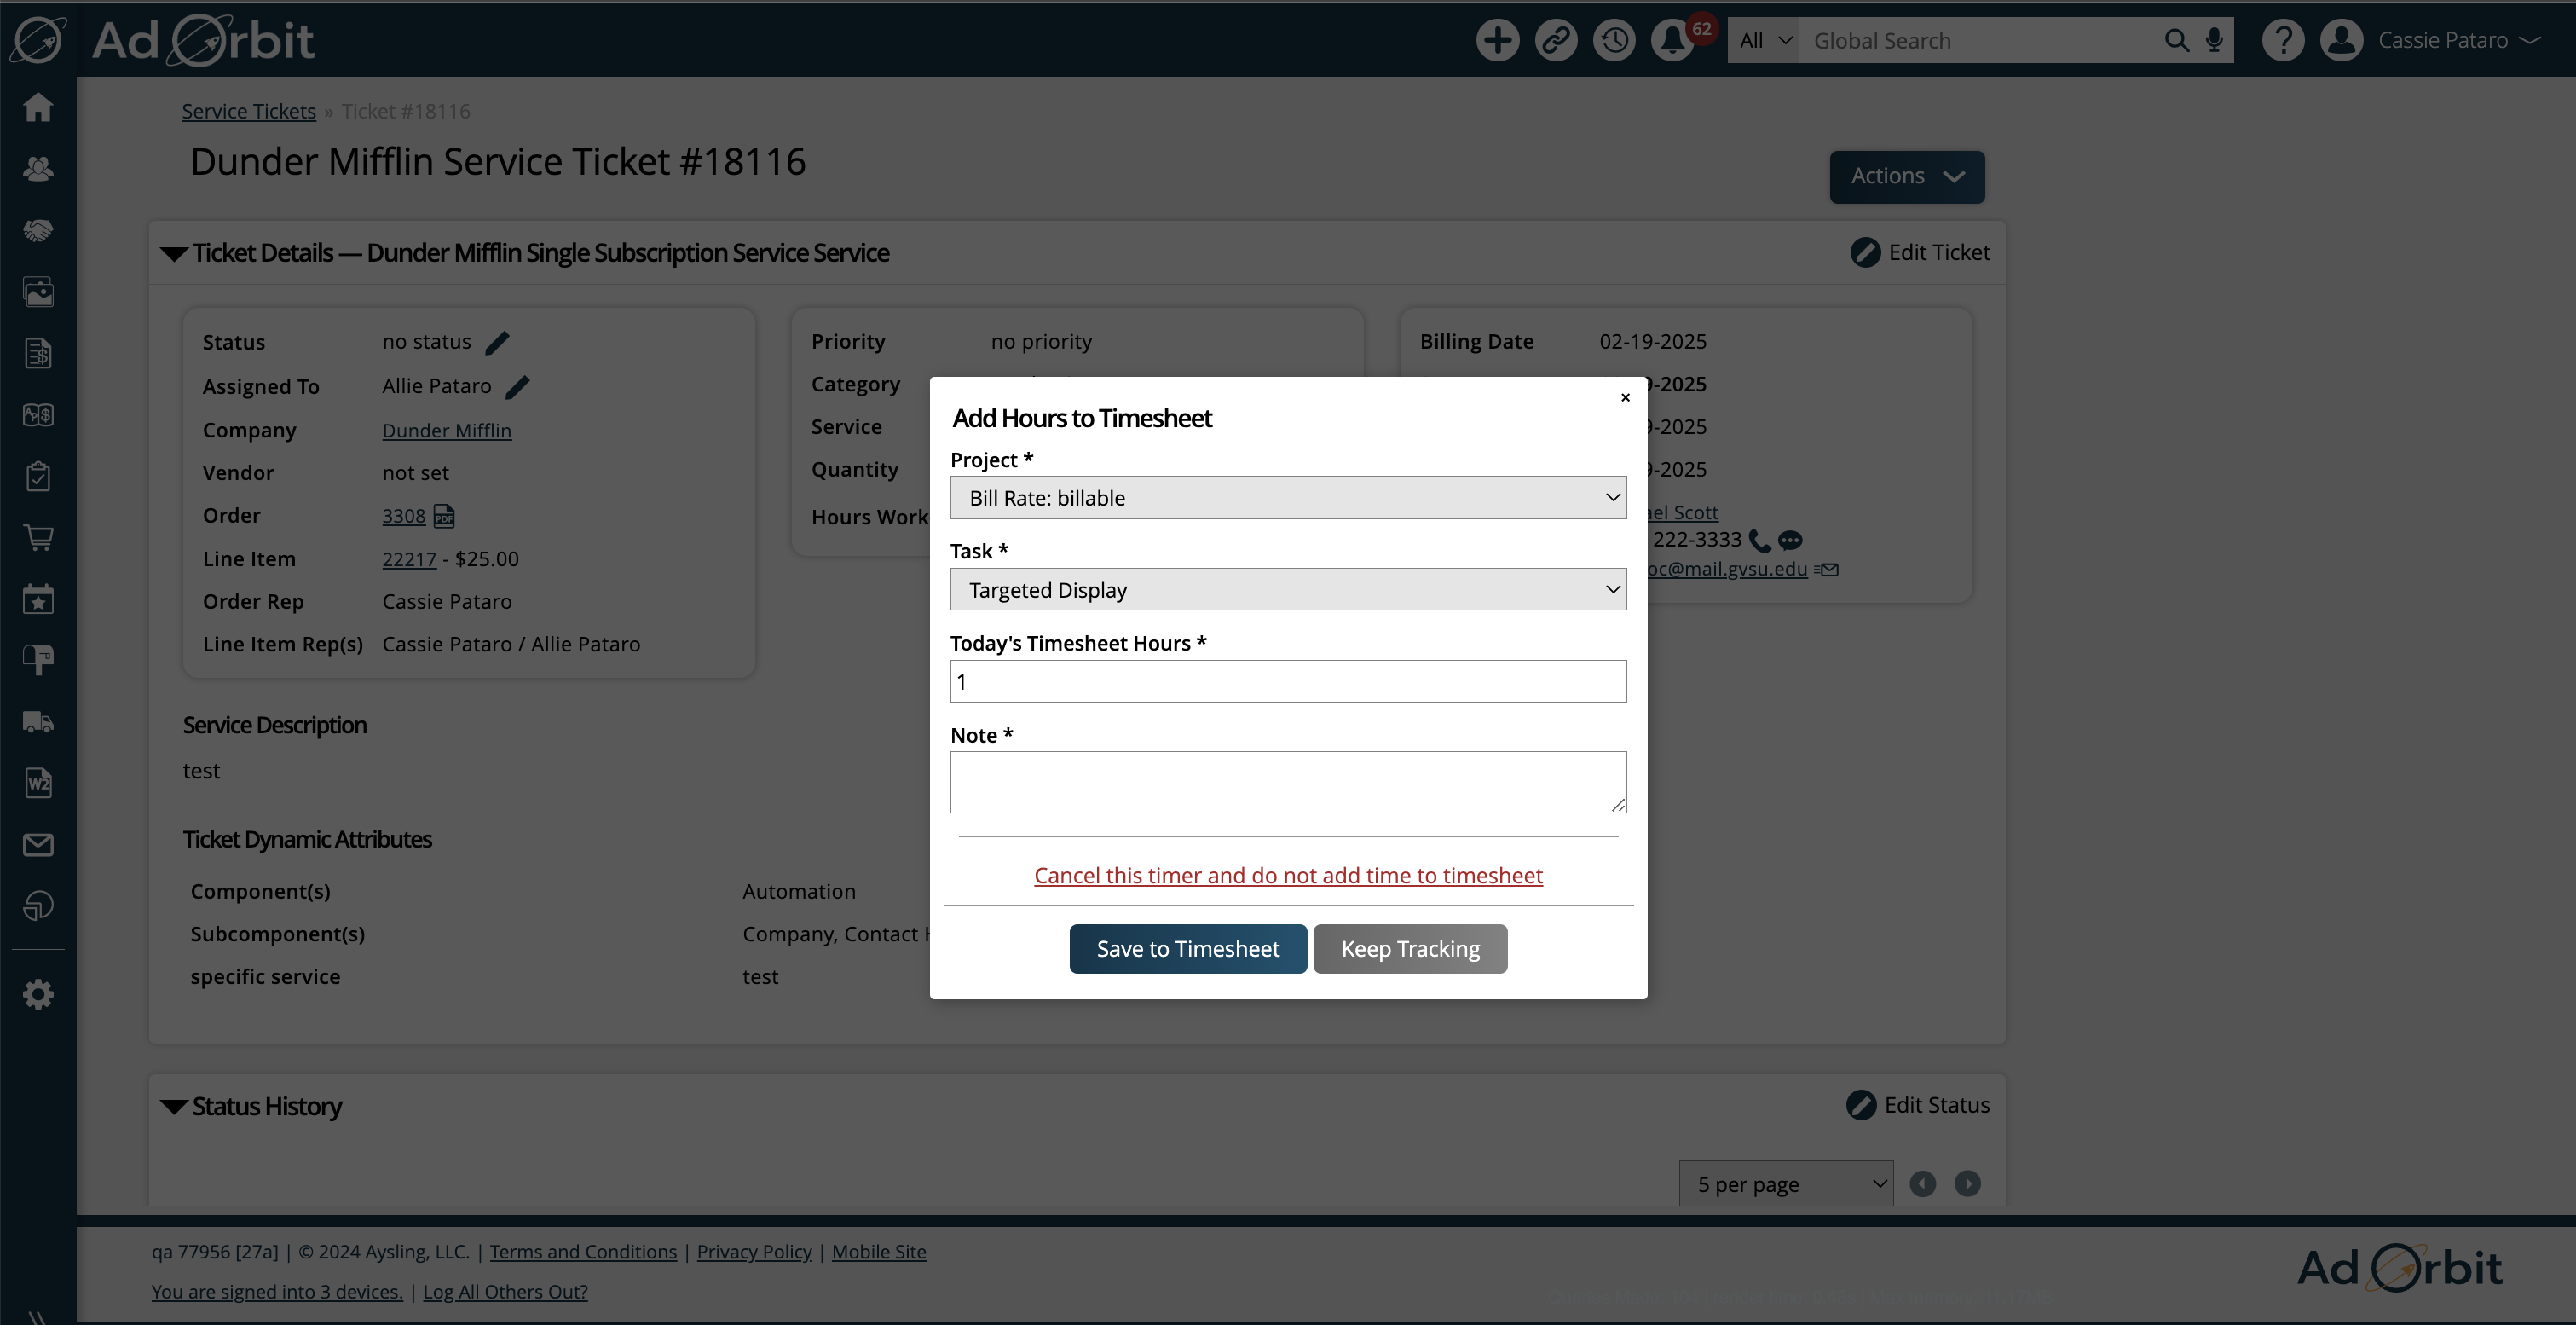Open the All search scope dropdown
Screen dimensions: 2576x1325
coord(1763,40)
